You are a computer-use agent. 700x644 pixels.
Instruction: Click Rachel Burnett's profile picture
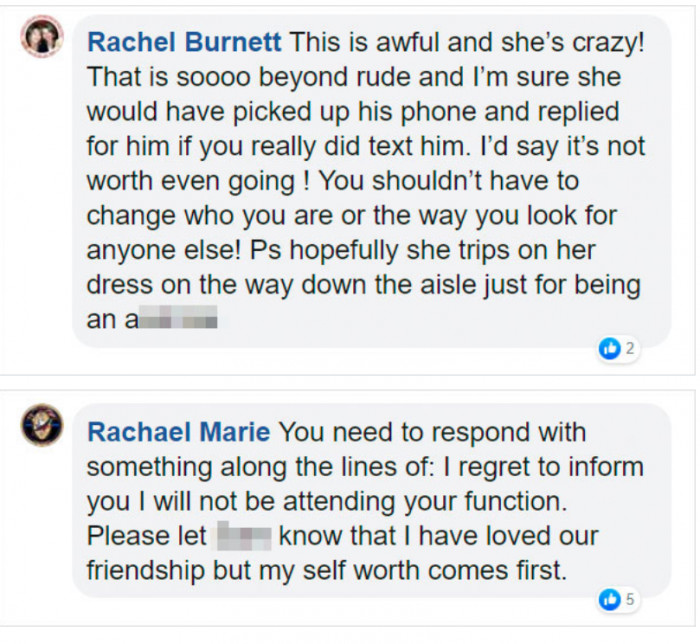click(x=42, y=37)
